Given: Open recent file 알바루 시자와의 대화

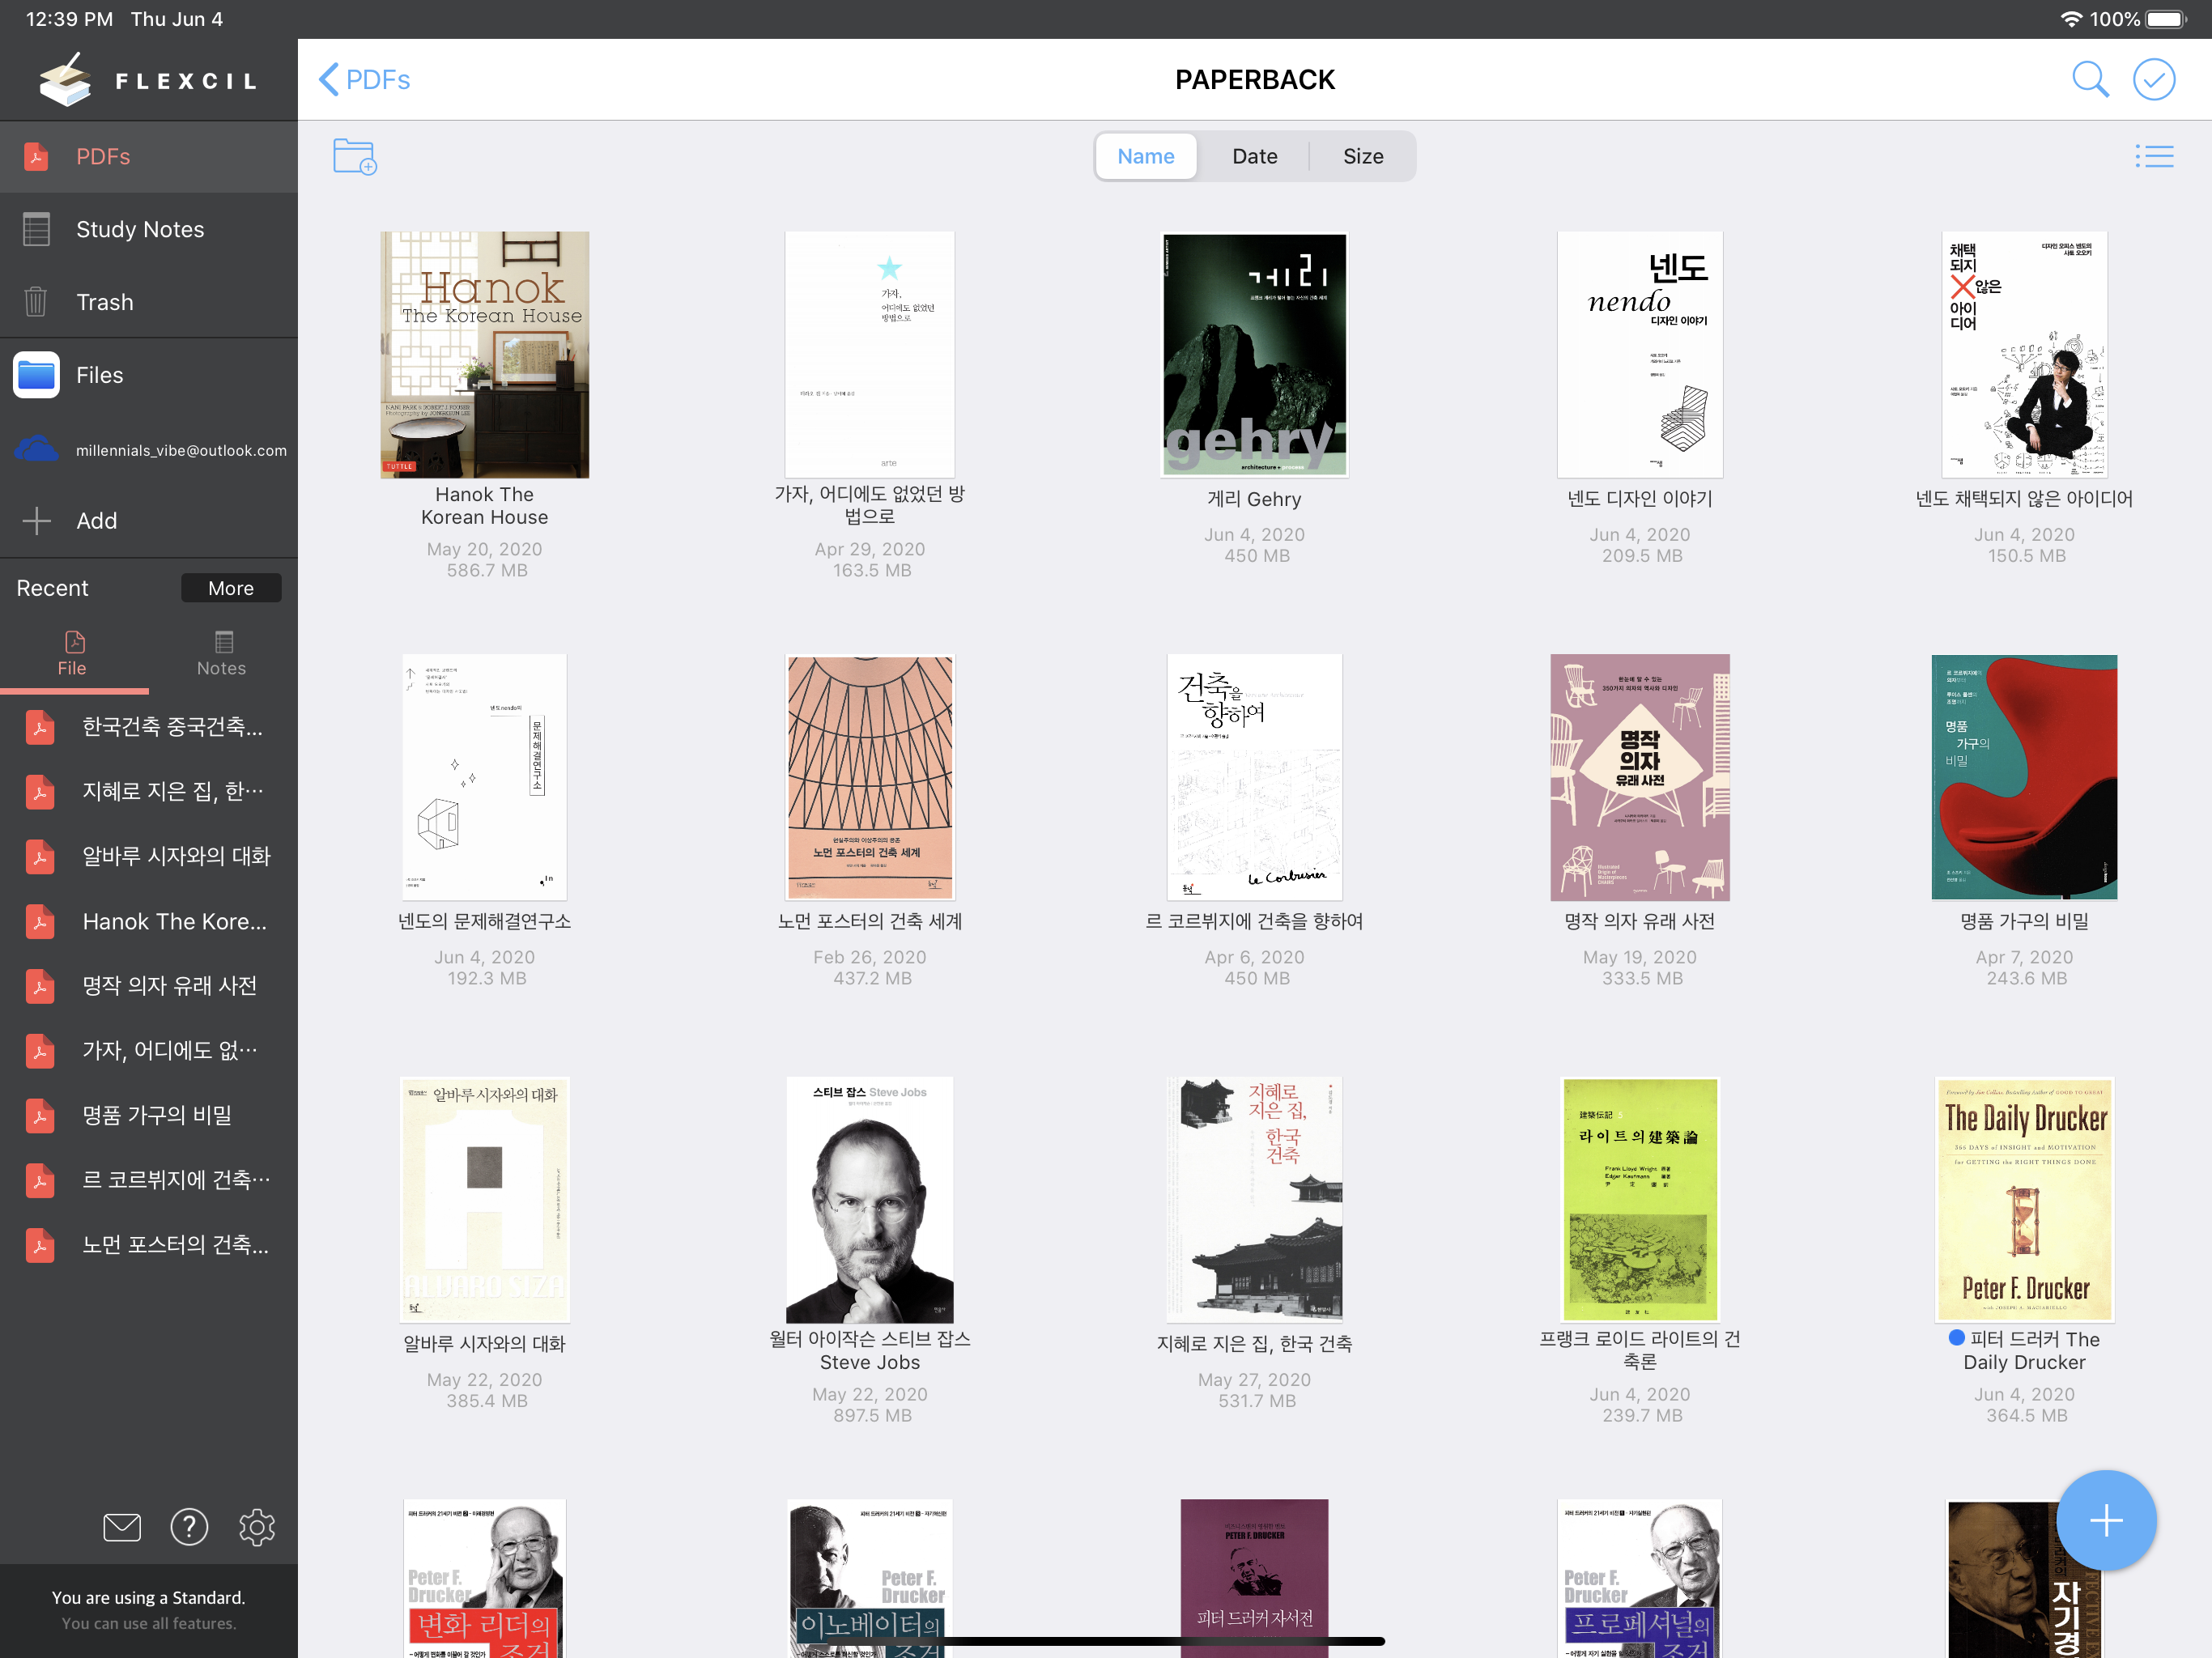Looking at the screenshot, I should click(x=149, y=856).
